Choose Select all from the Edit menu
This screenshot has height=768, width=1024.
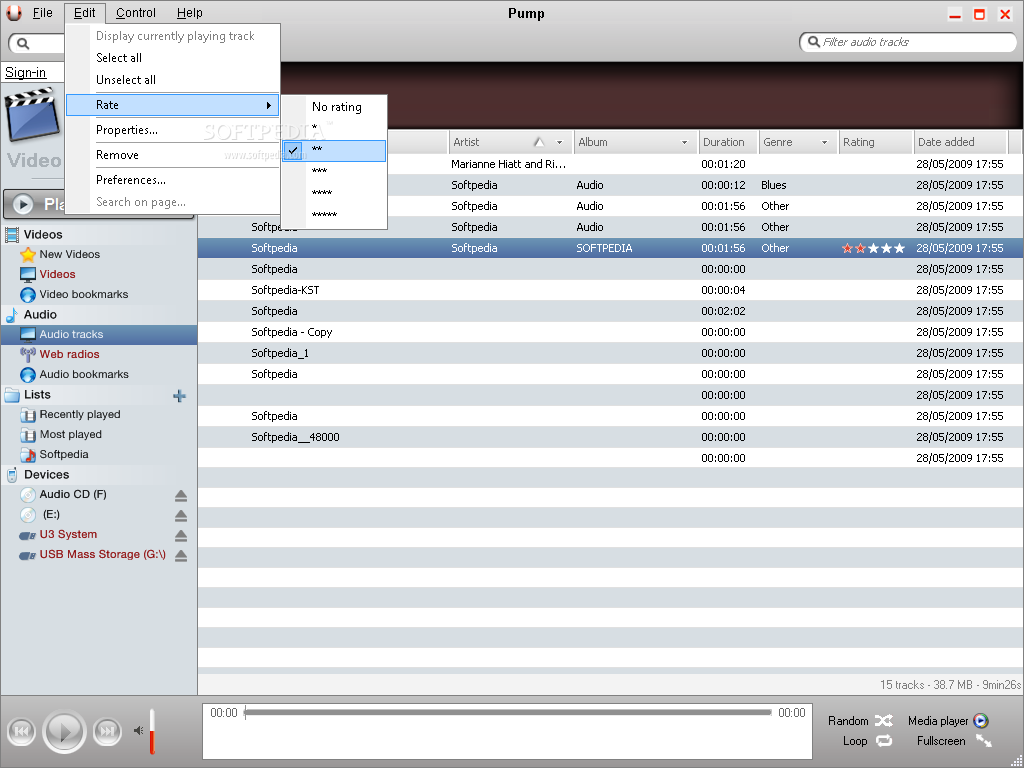click(172, 57)
